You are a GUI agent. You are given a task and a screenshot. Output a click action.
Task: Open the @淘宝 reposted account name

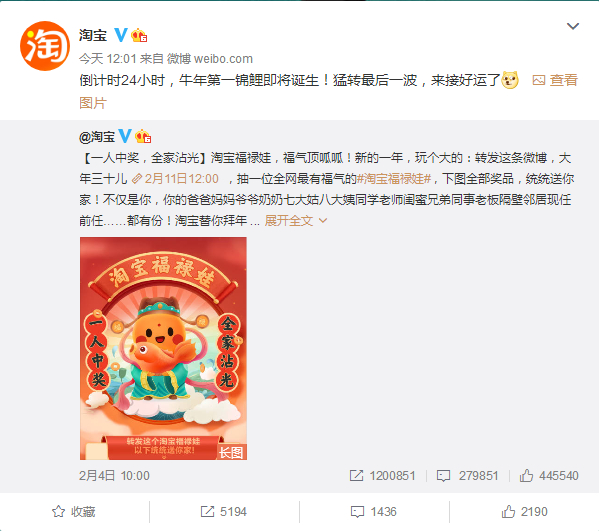click(x=97, y=137)
